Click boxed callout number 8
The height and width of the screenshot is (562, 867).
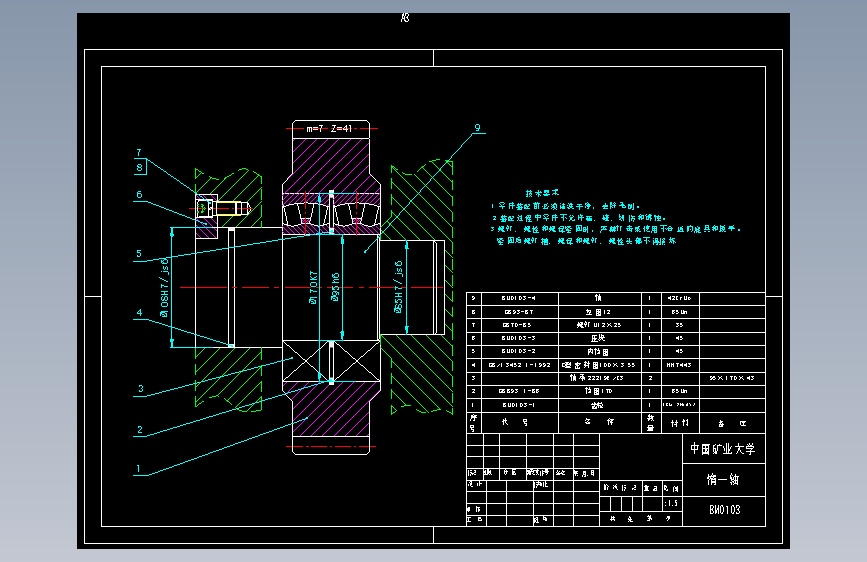pos(140,167)
